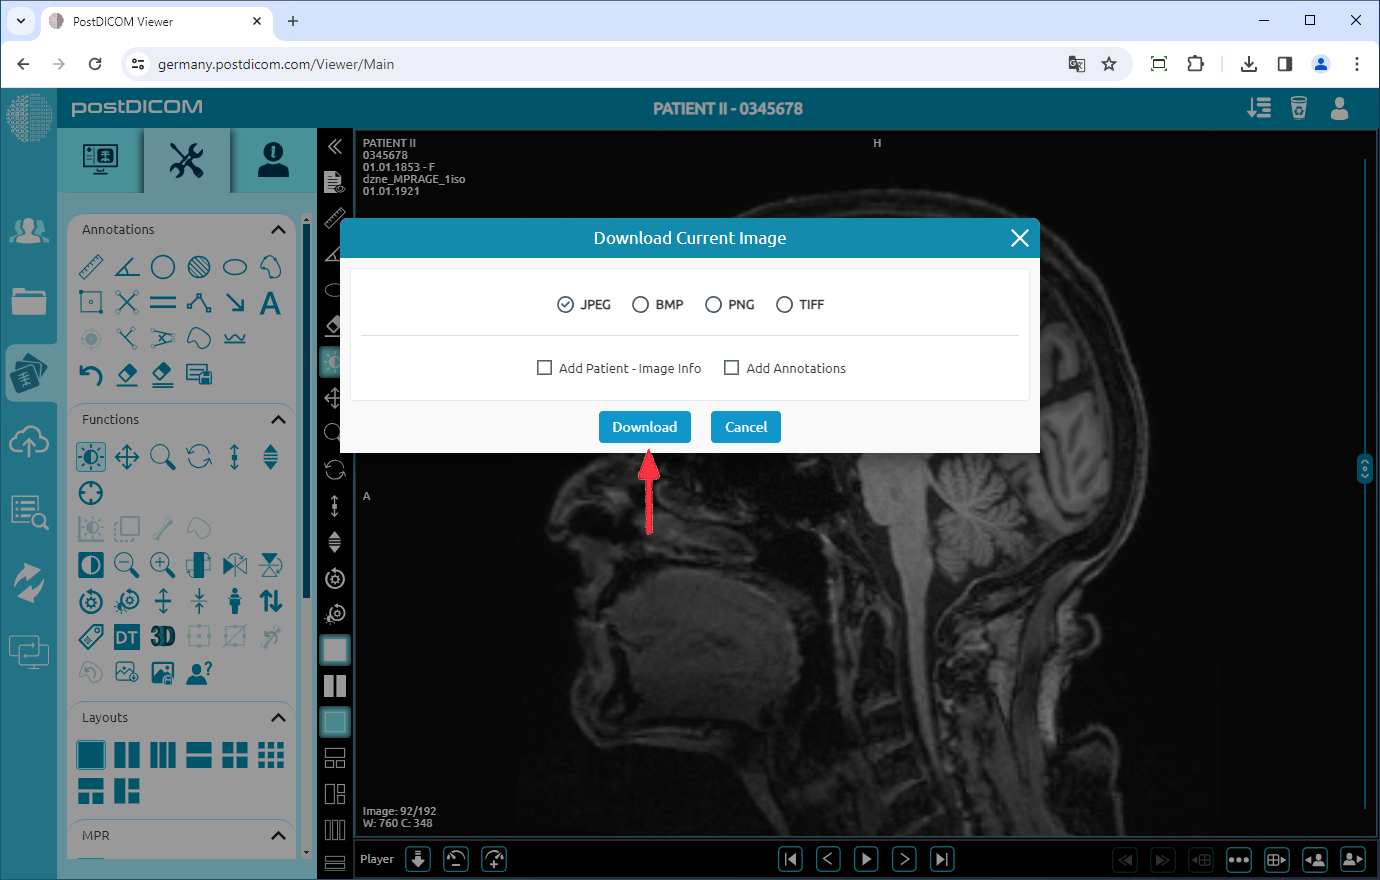
Task: Enable the Add Patient - Image Info option
Action: point(544,367)
